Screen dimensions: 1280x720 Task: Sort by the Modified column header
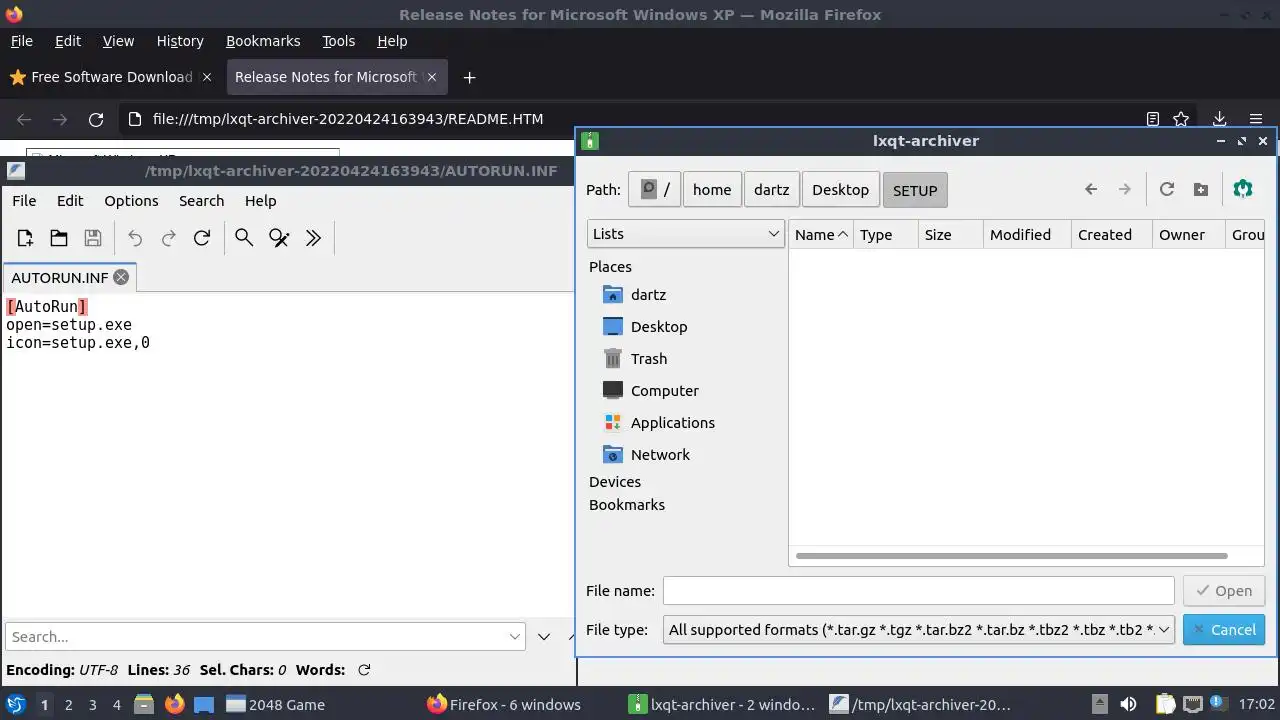(x=1027, y=235)
